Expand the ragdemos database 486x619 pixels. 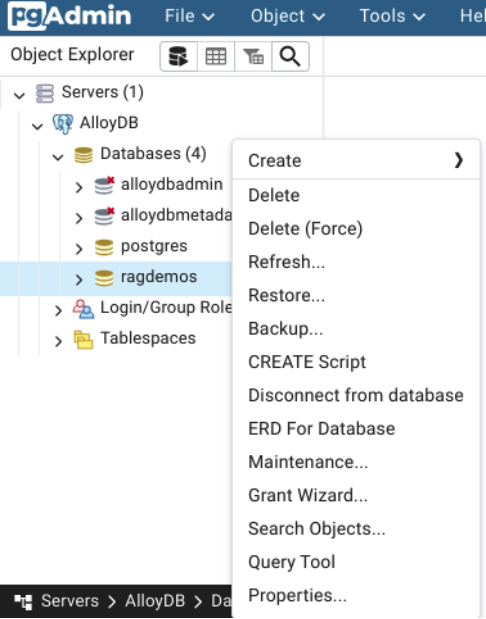point(79,279)
